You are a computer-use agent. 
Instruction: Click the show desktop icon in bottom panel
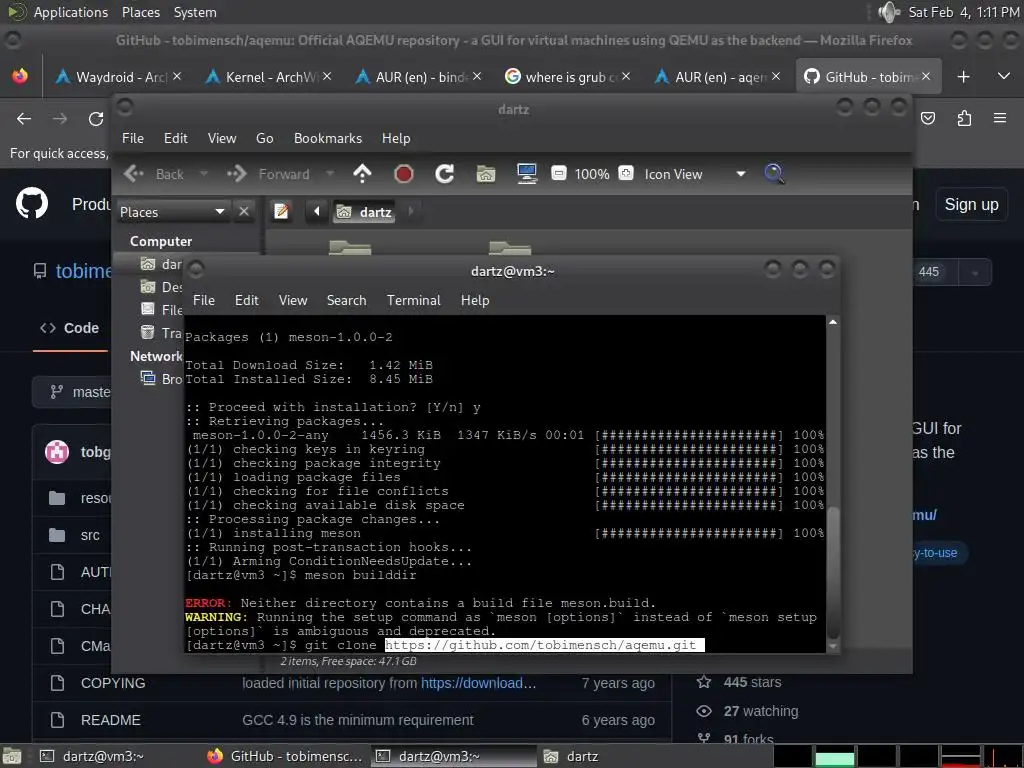(12, 756)
